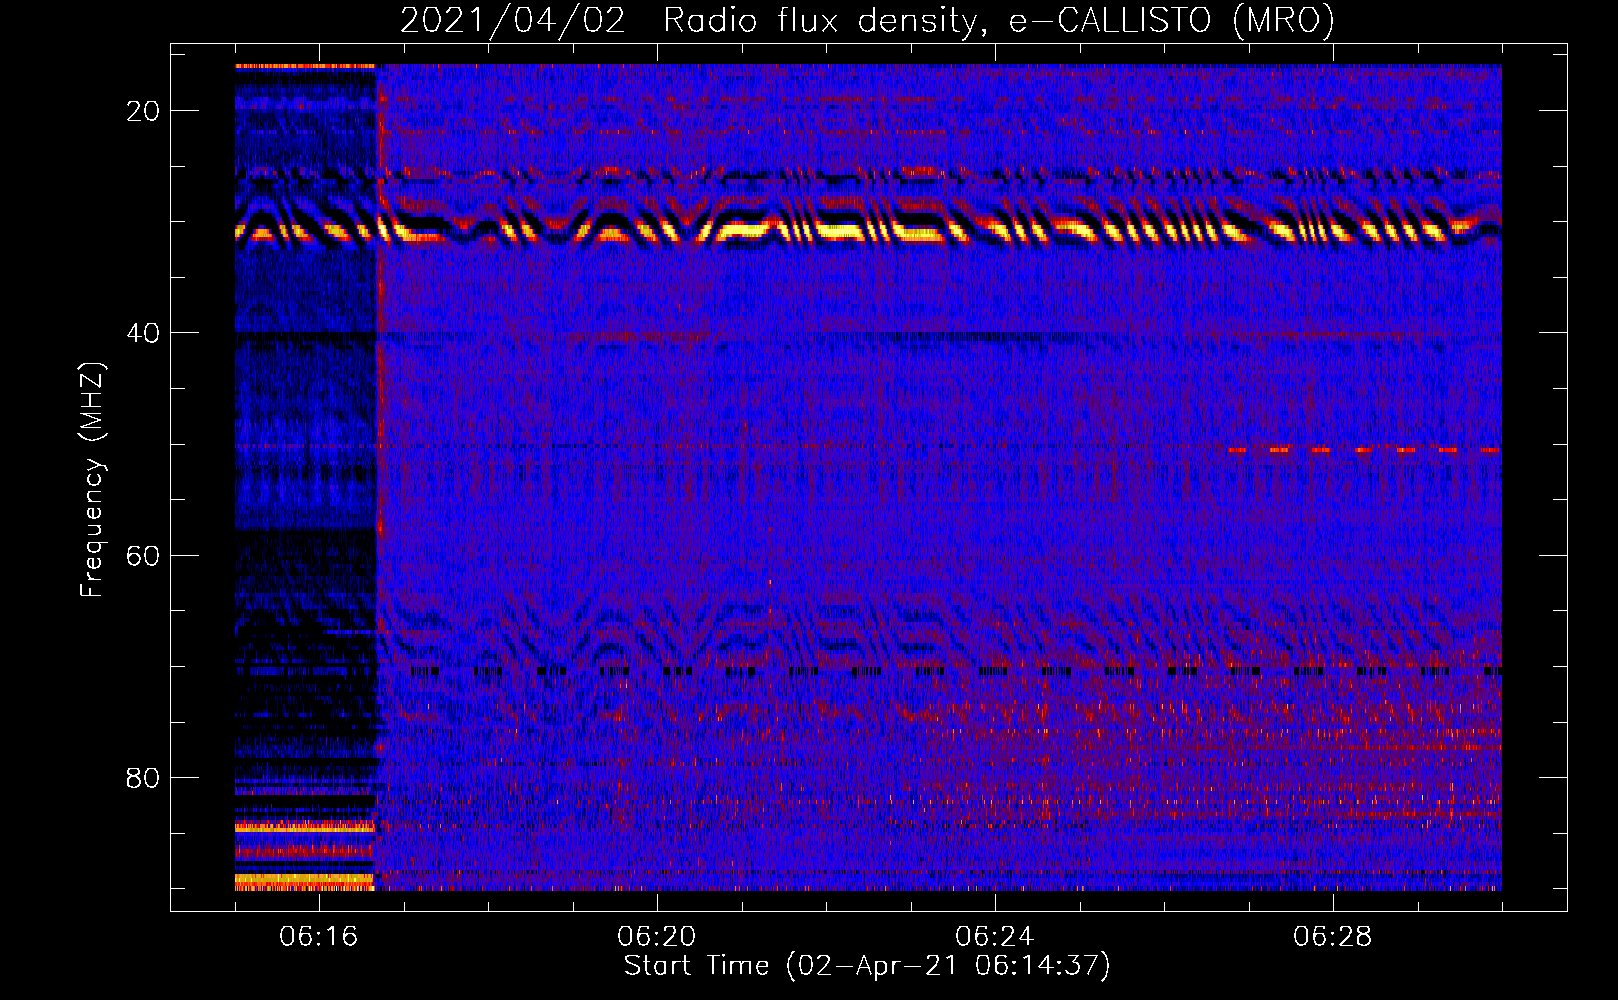Select the 'e-CALLISTO (MRO)' text in the title
Screen dimensions: 1618x1000
[x=1171, y=21]
